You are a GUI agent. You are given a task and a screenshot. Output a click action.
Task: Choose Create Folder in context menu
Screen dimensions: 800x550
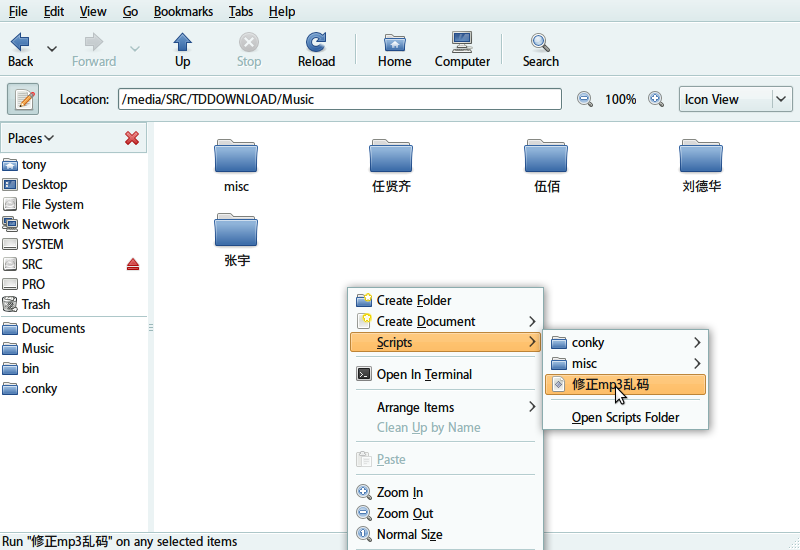point(445,300)
